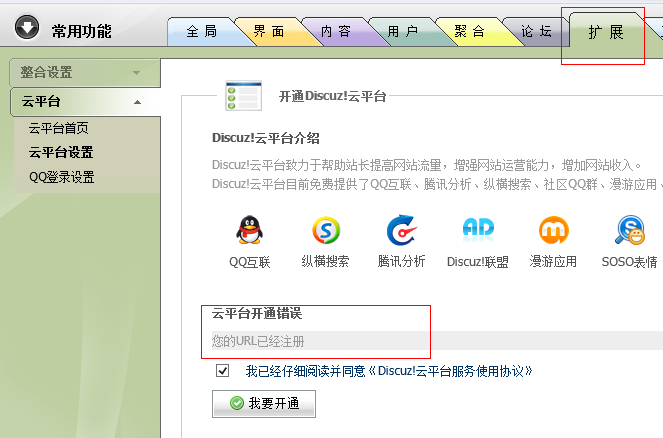Click the round download arrow icon beside 常用功能
Screen dimensions: 663x438
(x=27, y=27)
